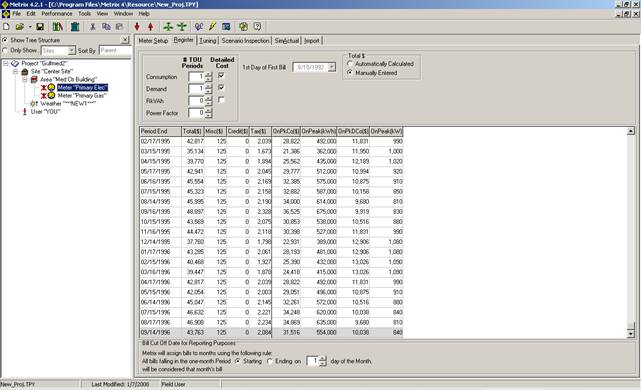The image size is (641, 390).
Task: Open the 1st Day of First Bill dropdown
Action: pyautogui.click(x=332, y=67)
